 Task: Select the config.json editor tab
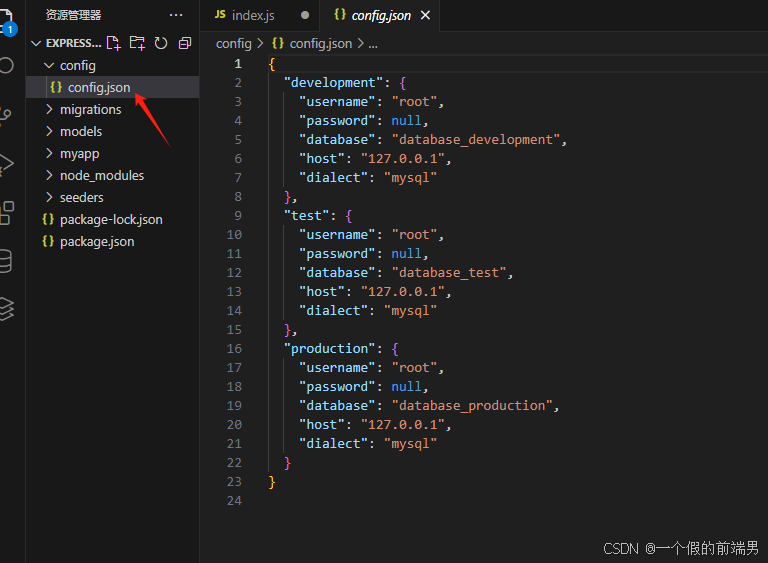381,15
